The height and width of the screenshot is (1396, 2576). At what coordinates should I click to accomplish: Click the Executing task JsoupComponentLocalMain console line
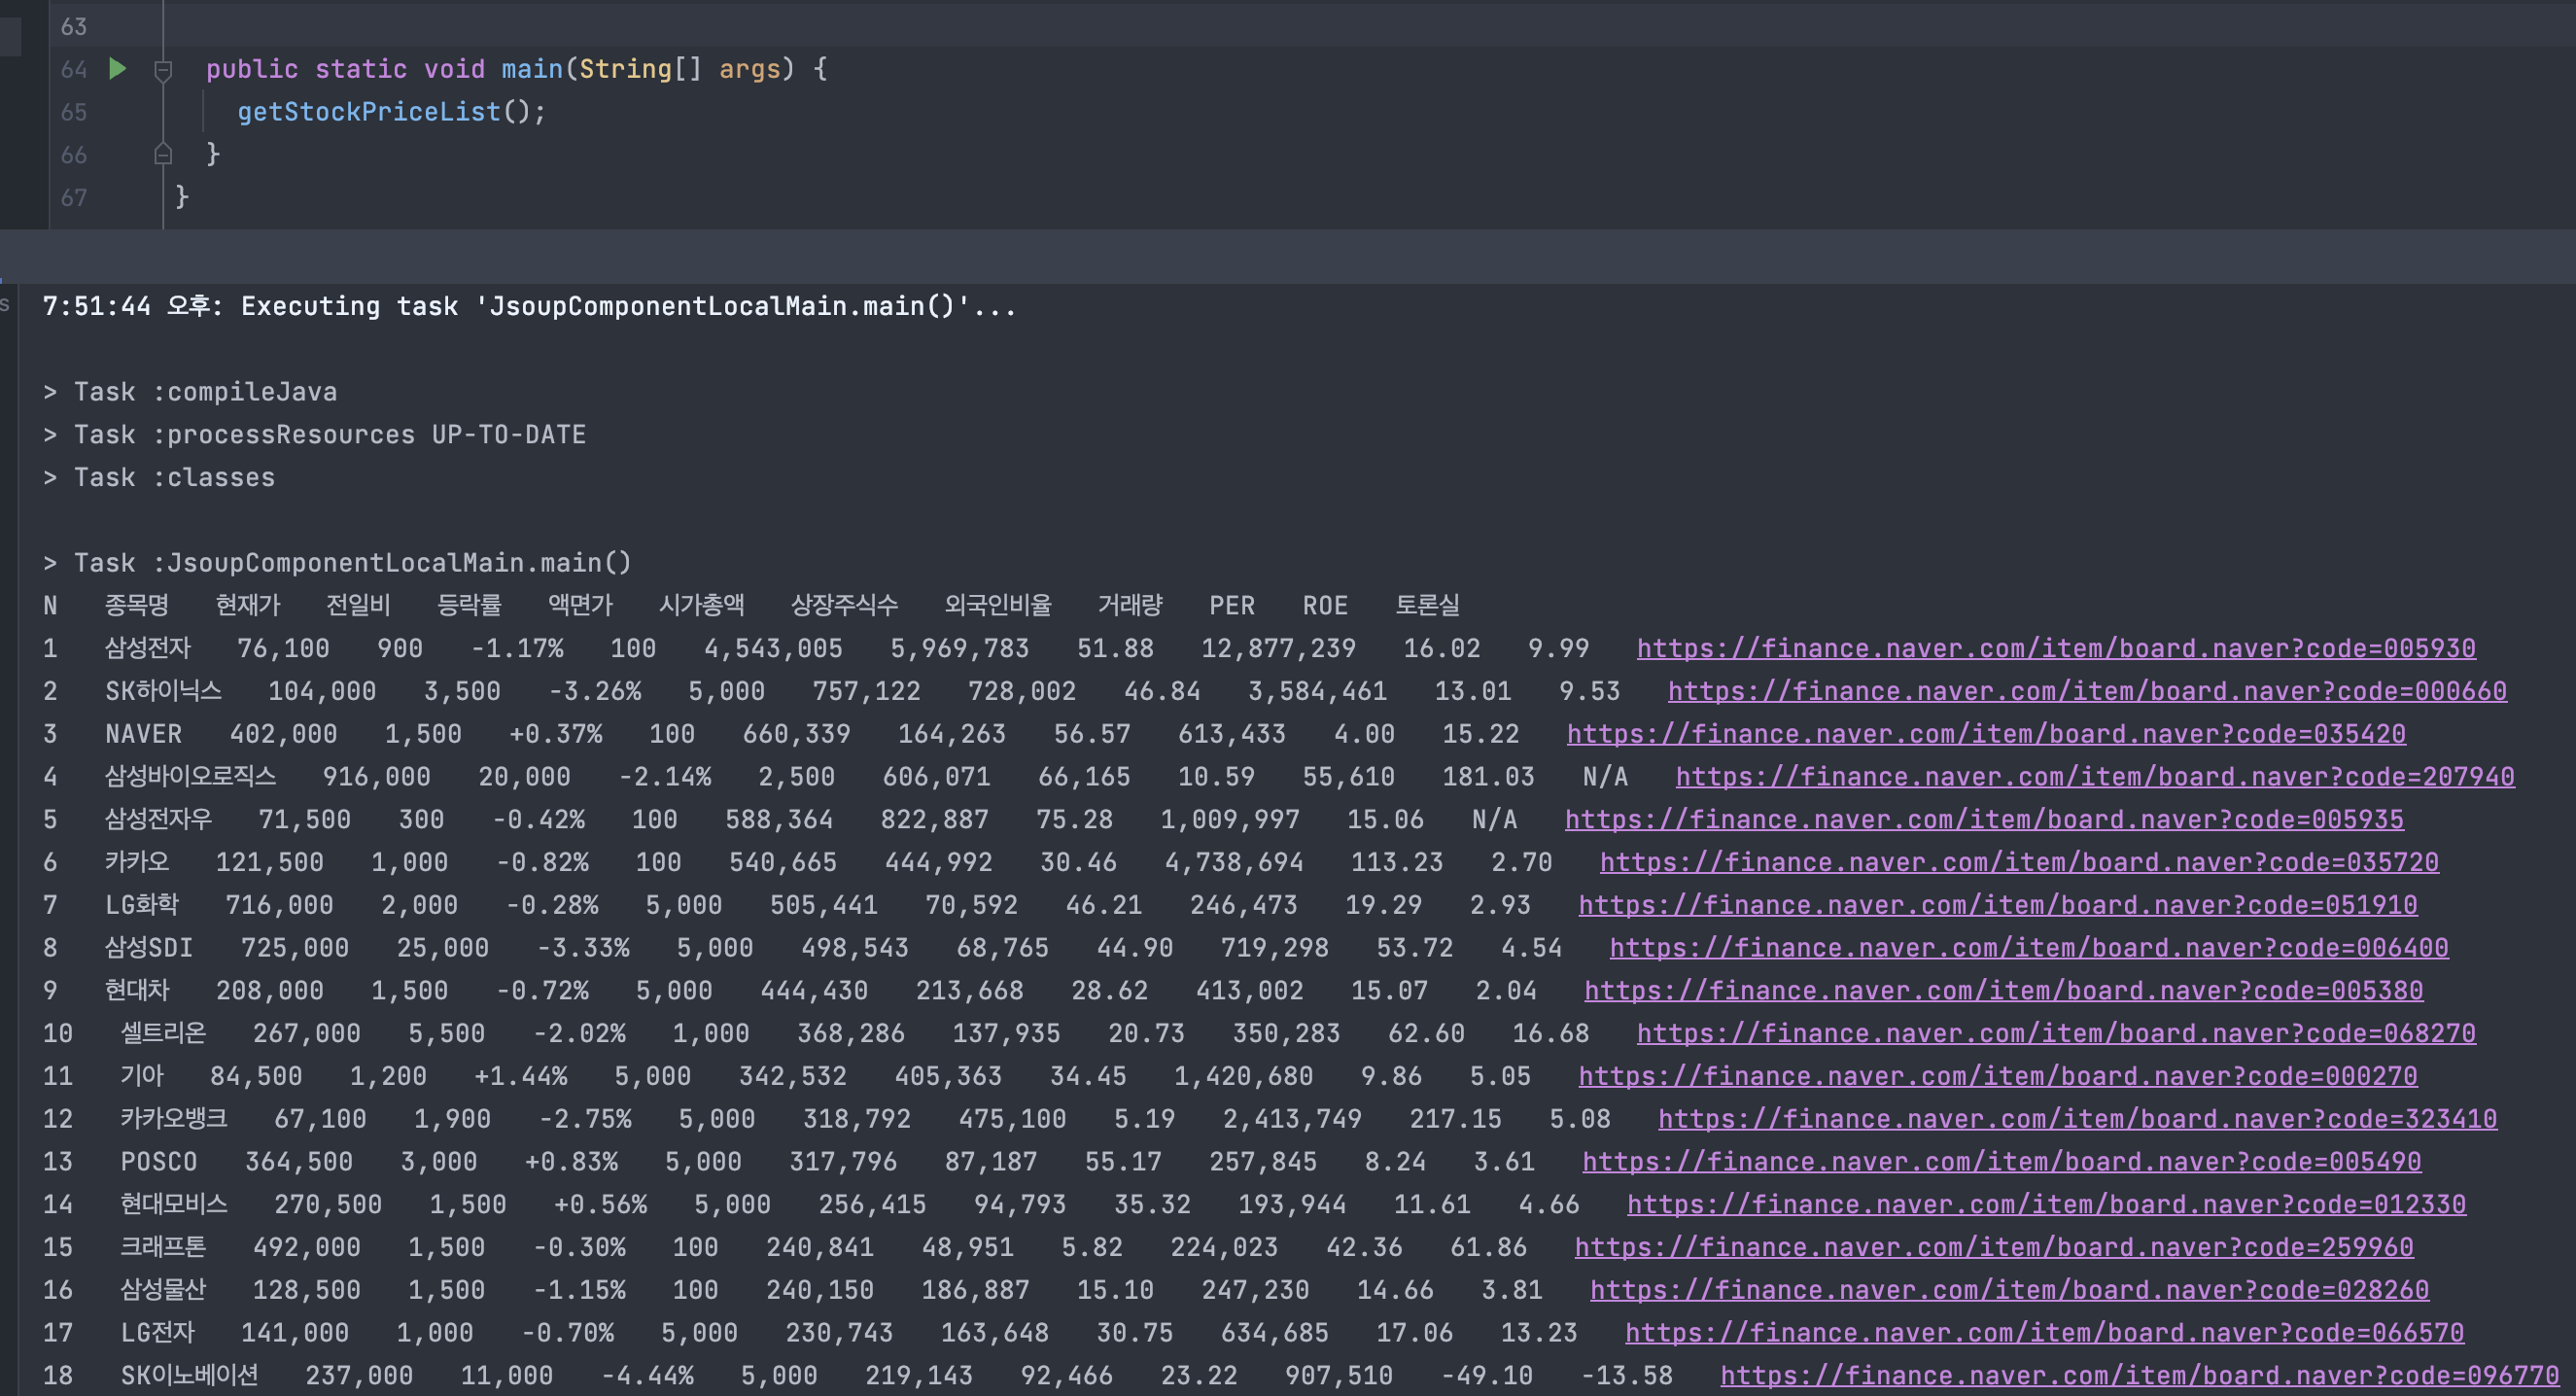(x=528, y=307)
